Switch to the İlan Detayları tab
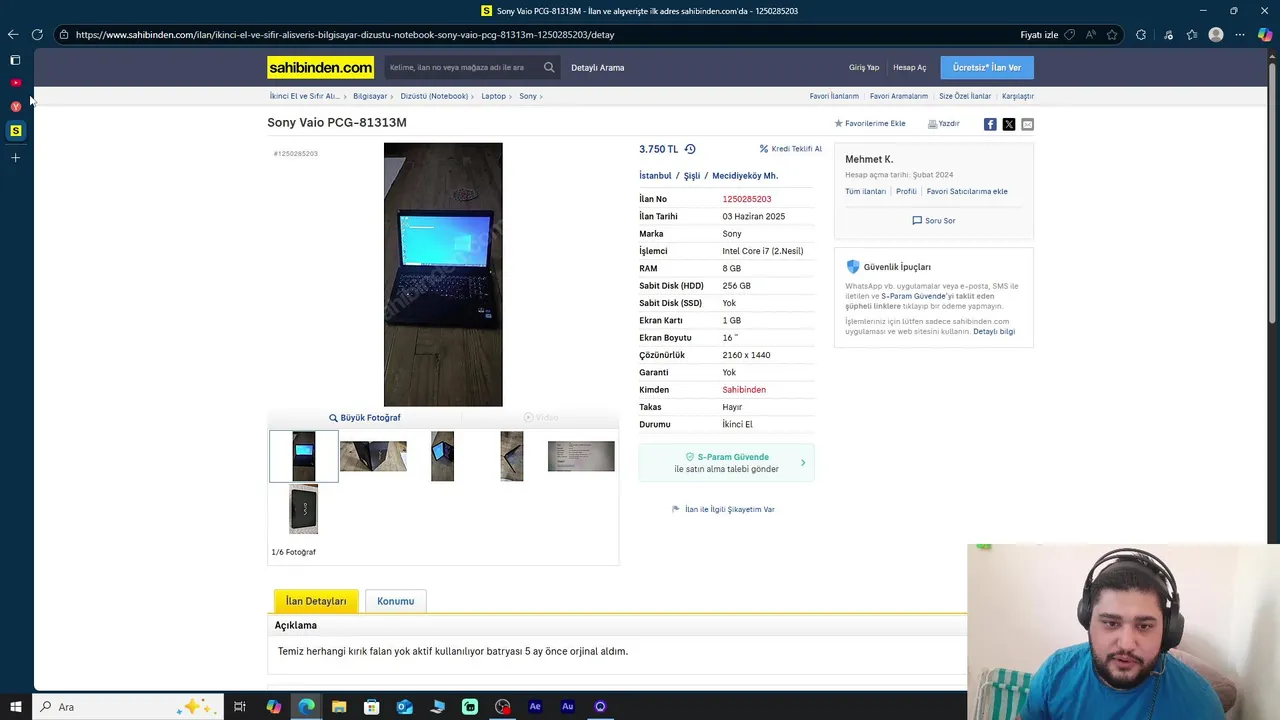This screenshot has height=720, width=1280. pyautogui.click(x=316, y=601)
